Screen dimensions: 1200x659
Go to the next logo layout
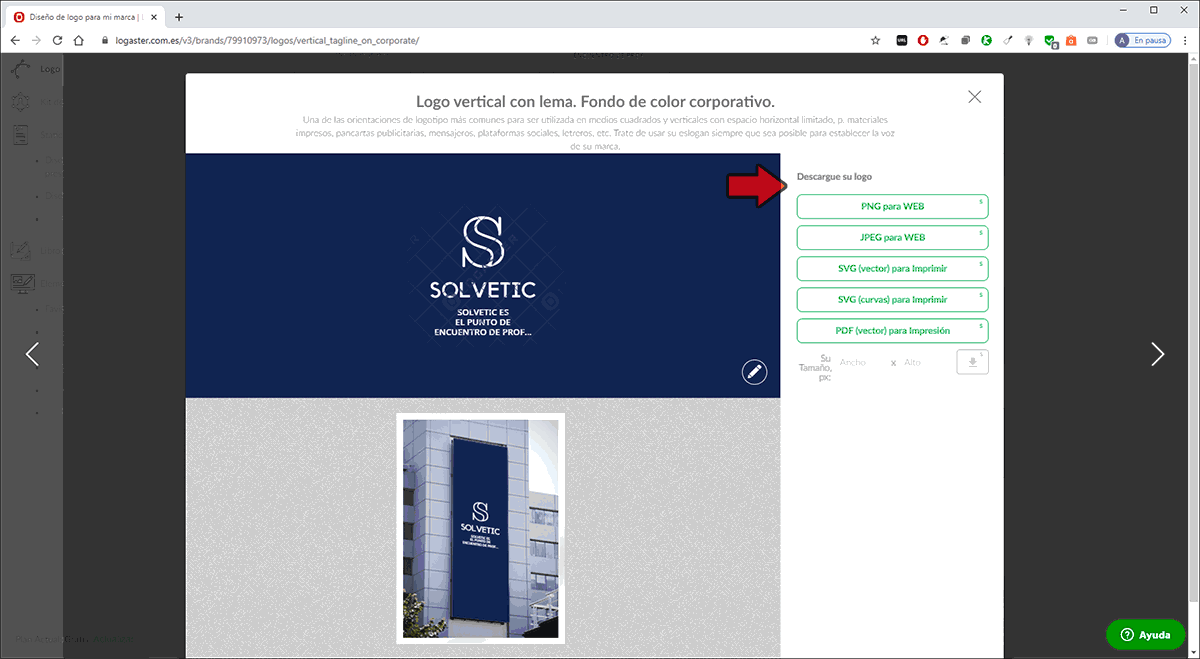pos(1157,353)
